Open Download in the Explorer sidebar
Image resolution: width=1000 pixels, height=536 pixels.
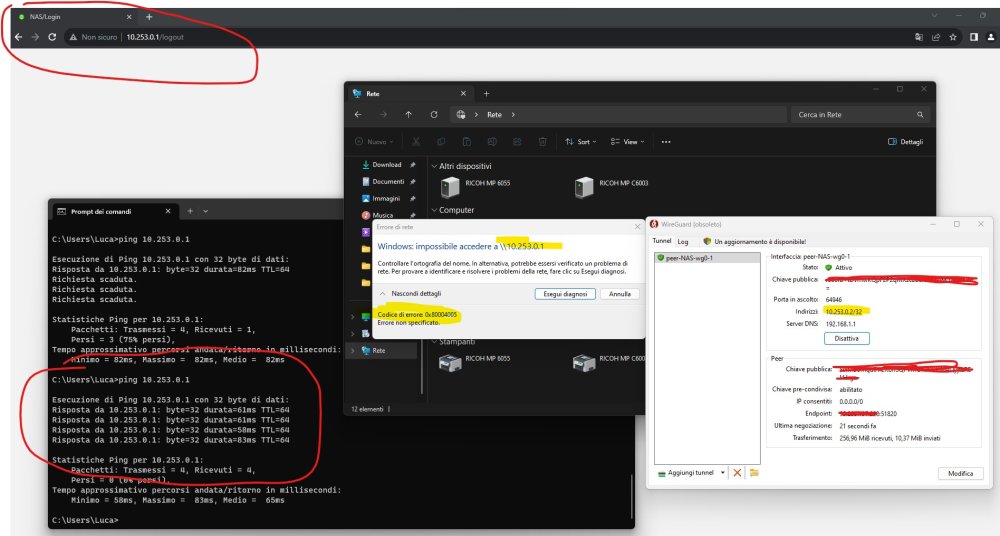386,165
